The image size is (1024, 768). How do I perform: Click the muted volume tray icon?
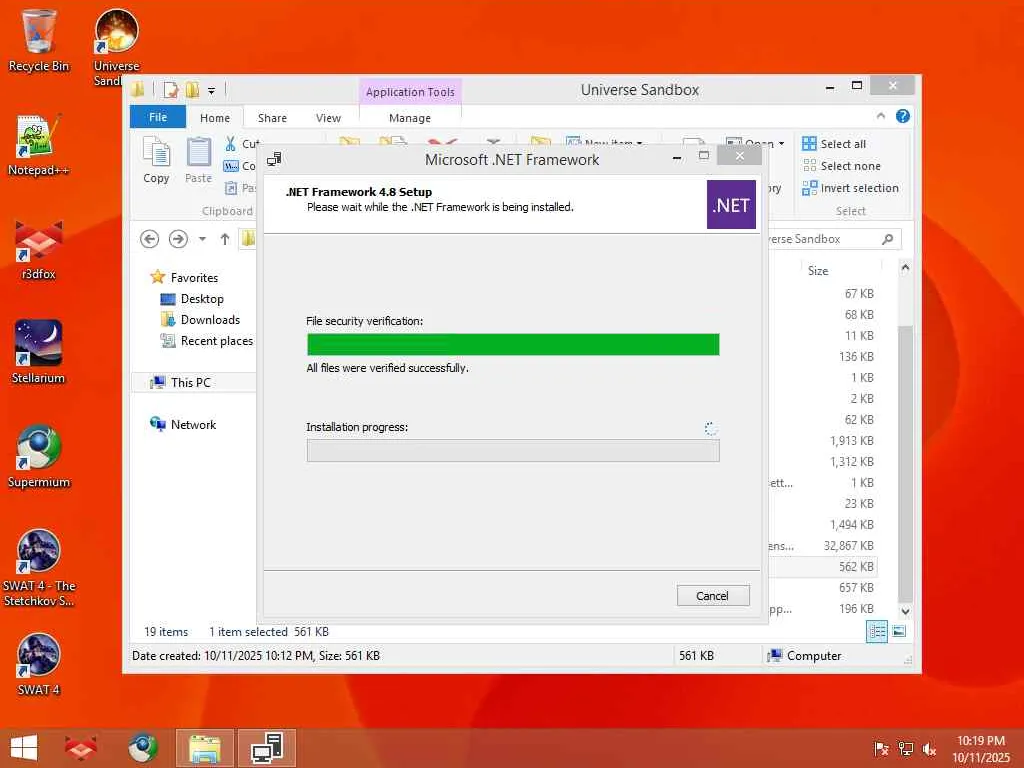click(x=929, y=749)
